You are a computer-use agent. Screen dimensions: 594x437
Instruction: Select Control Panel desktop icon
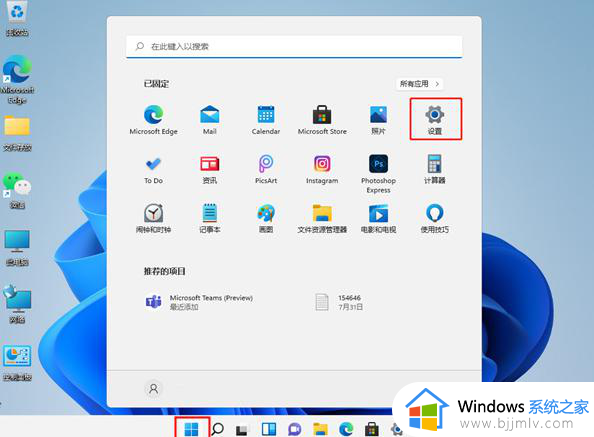[x=17, y=363]
